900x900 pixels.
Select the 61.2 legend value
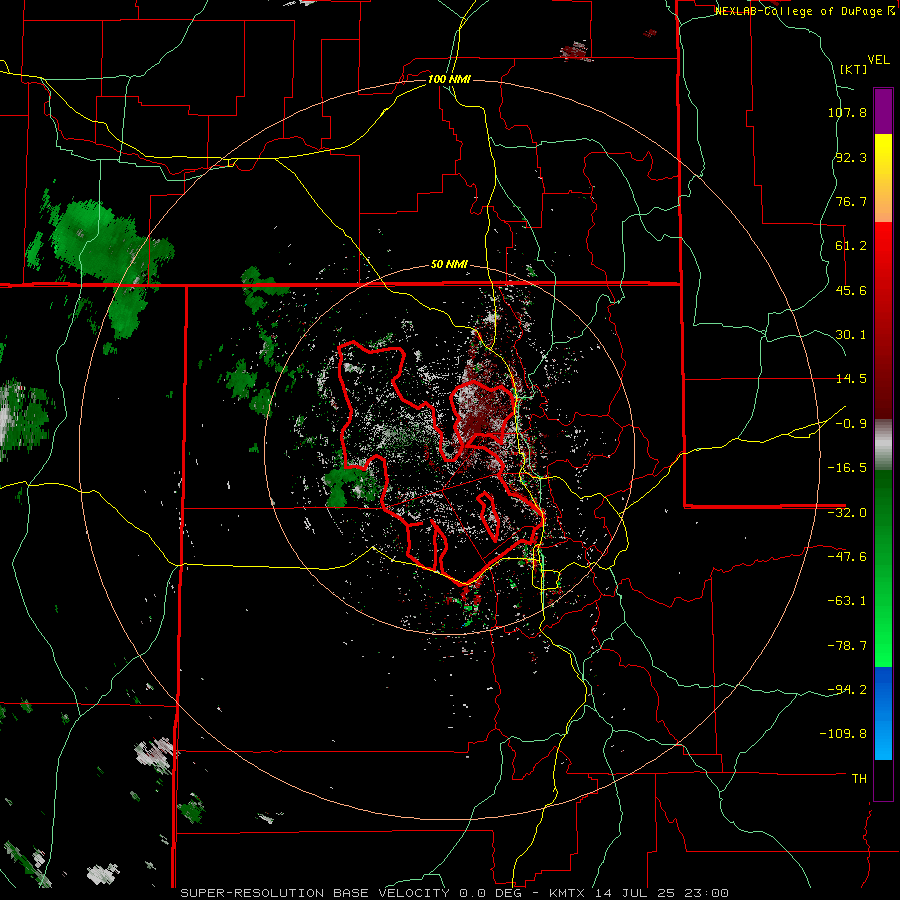click(851, 246)
